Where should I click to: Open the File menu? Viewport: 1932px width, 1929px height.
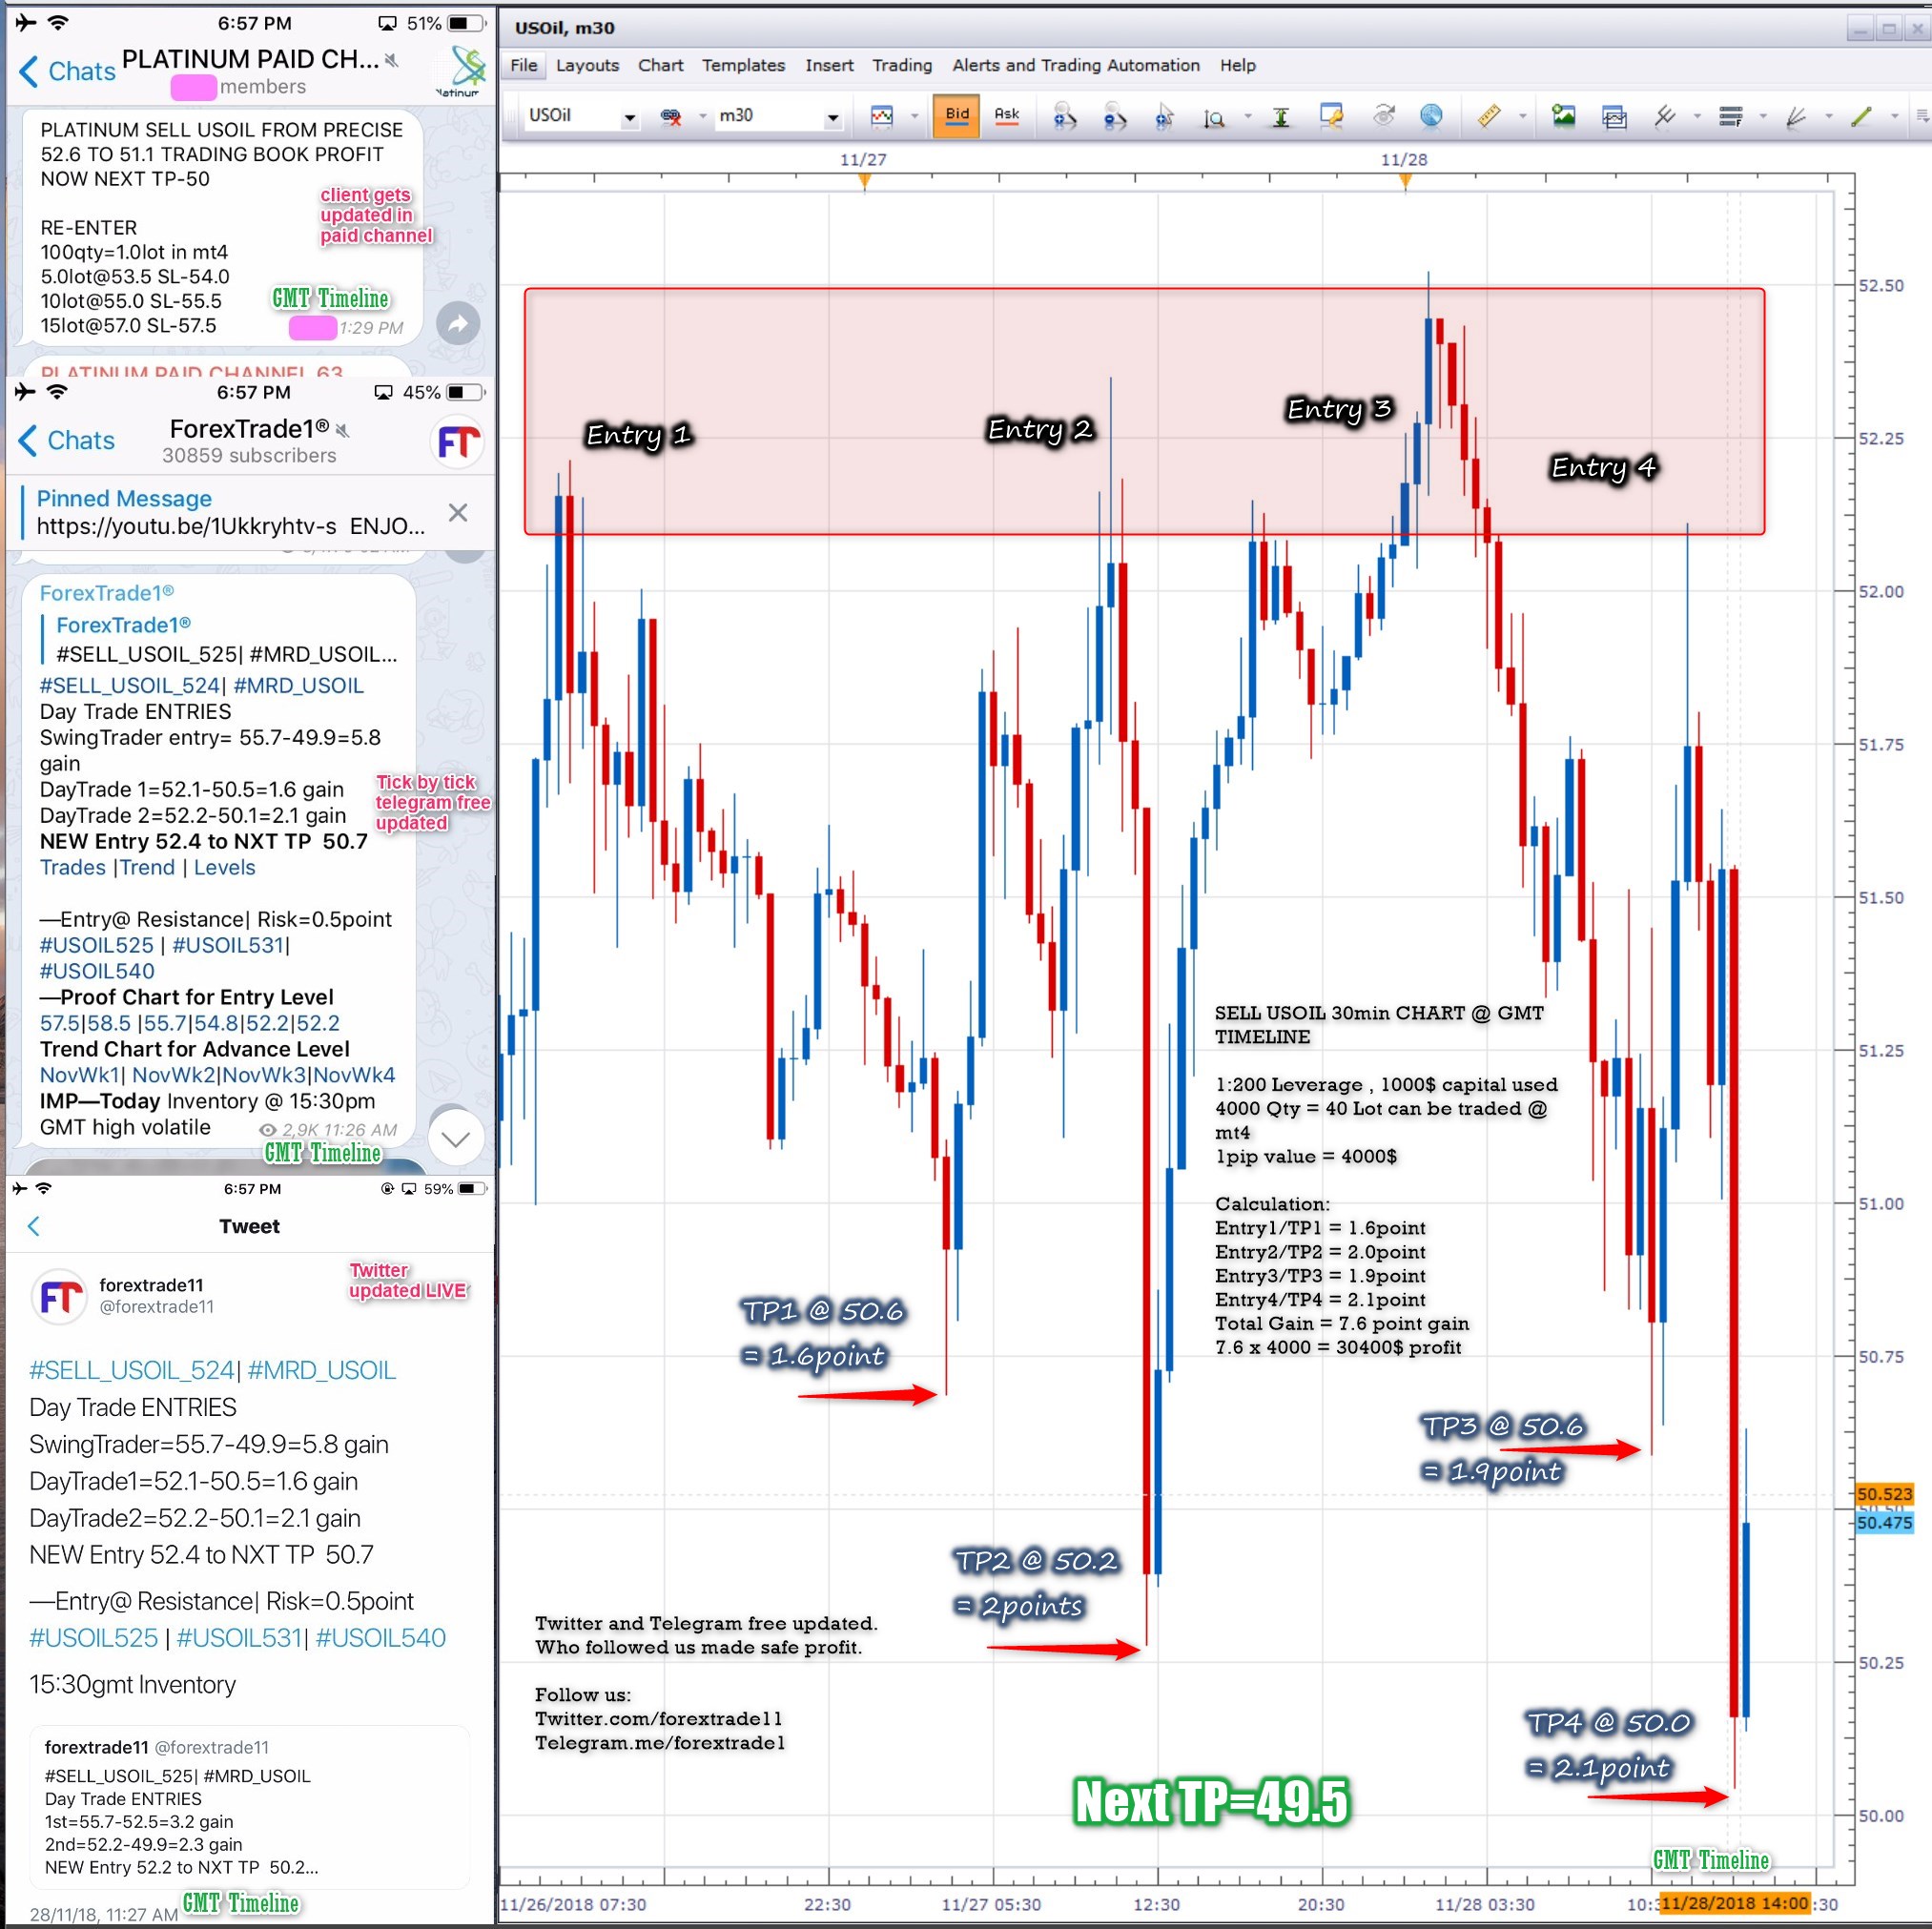click(x=524, y=65)
